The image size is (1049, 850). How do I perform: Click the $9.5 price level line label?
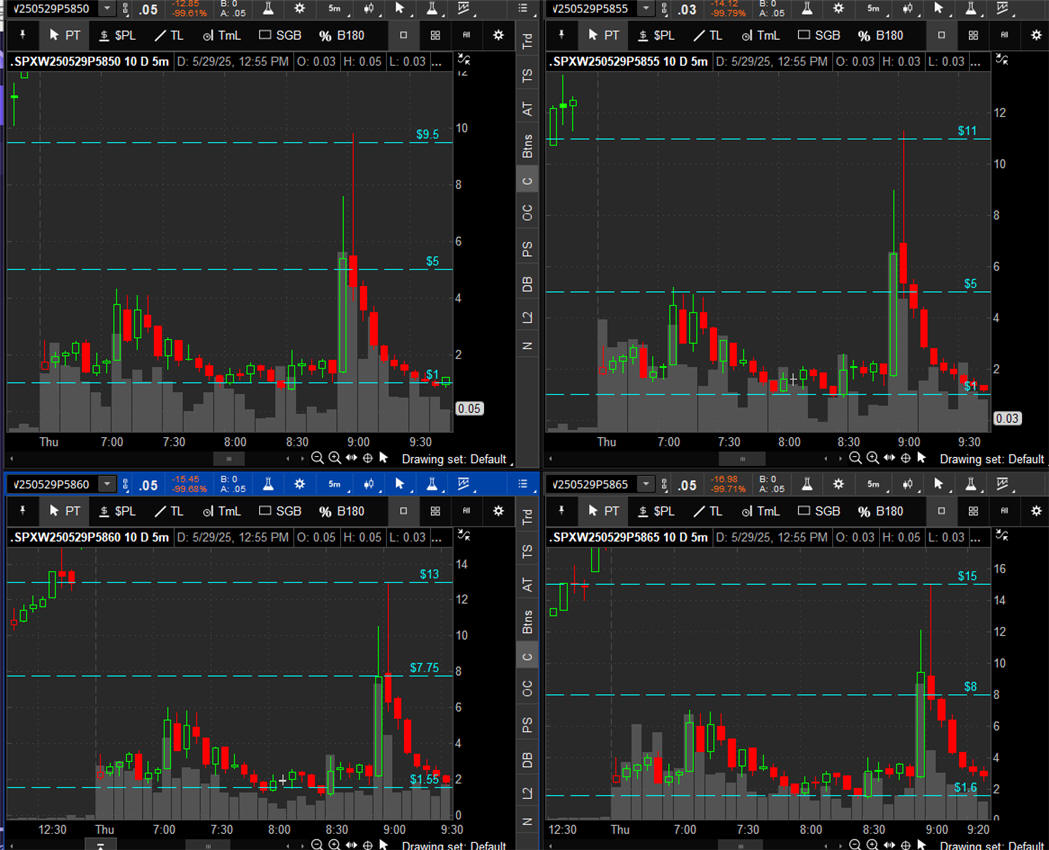[x=427, y=134]
